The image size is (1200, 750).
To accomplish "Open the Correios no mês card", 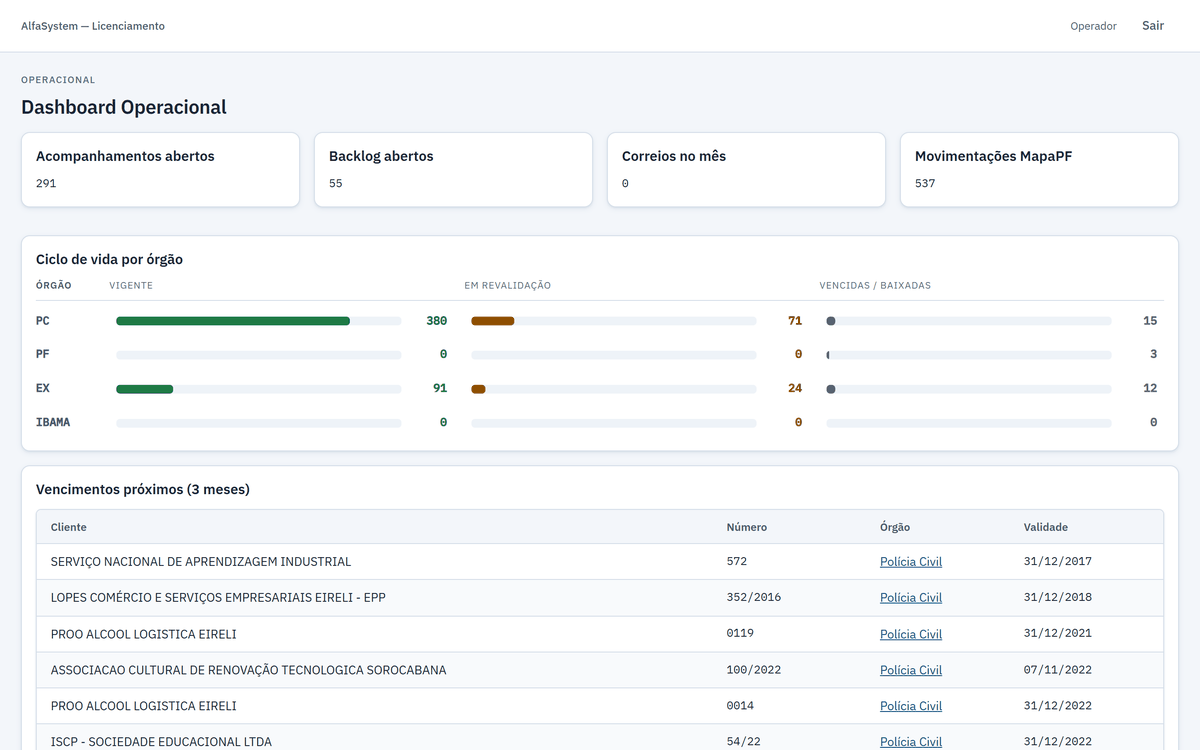I will [x=746, y=170].
